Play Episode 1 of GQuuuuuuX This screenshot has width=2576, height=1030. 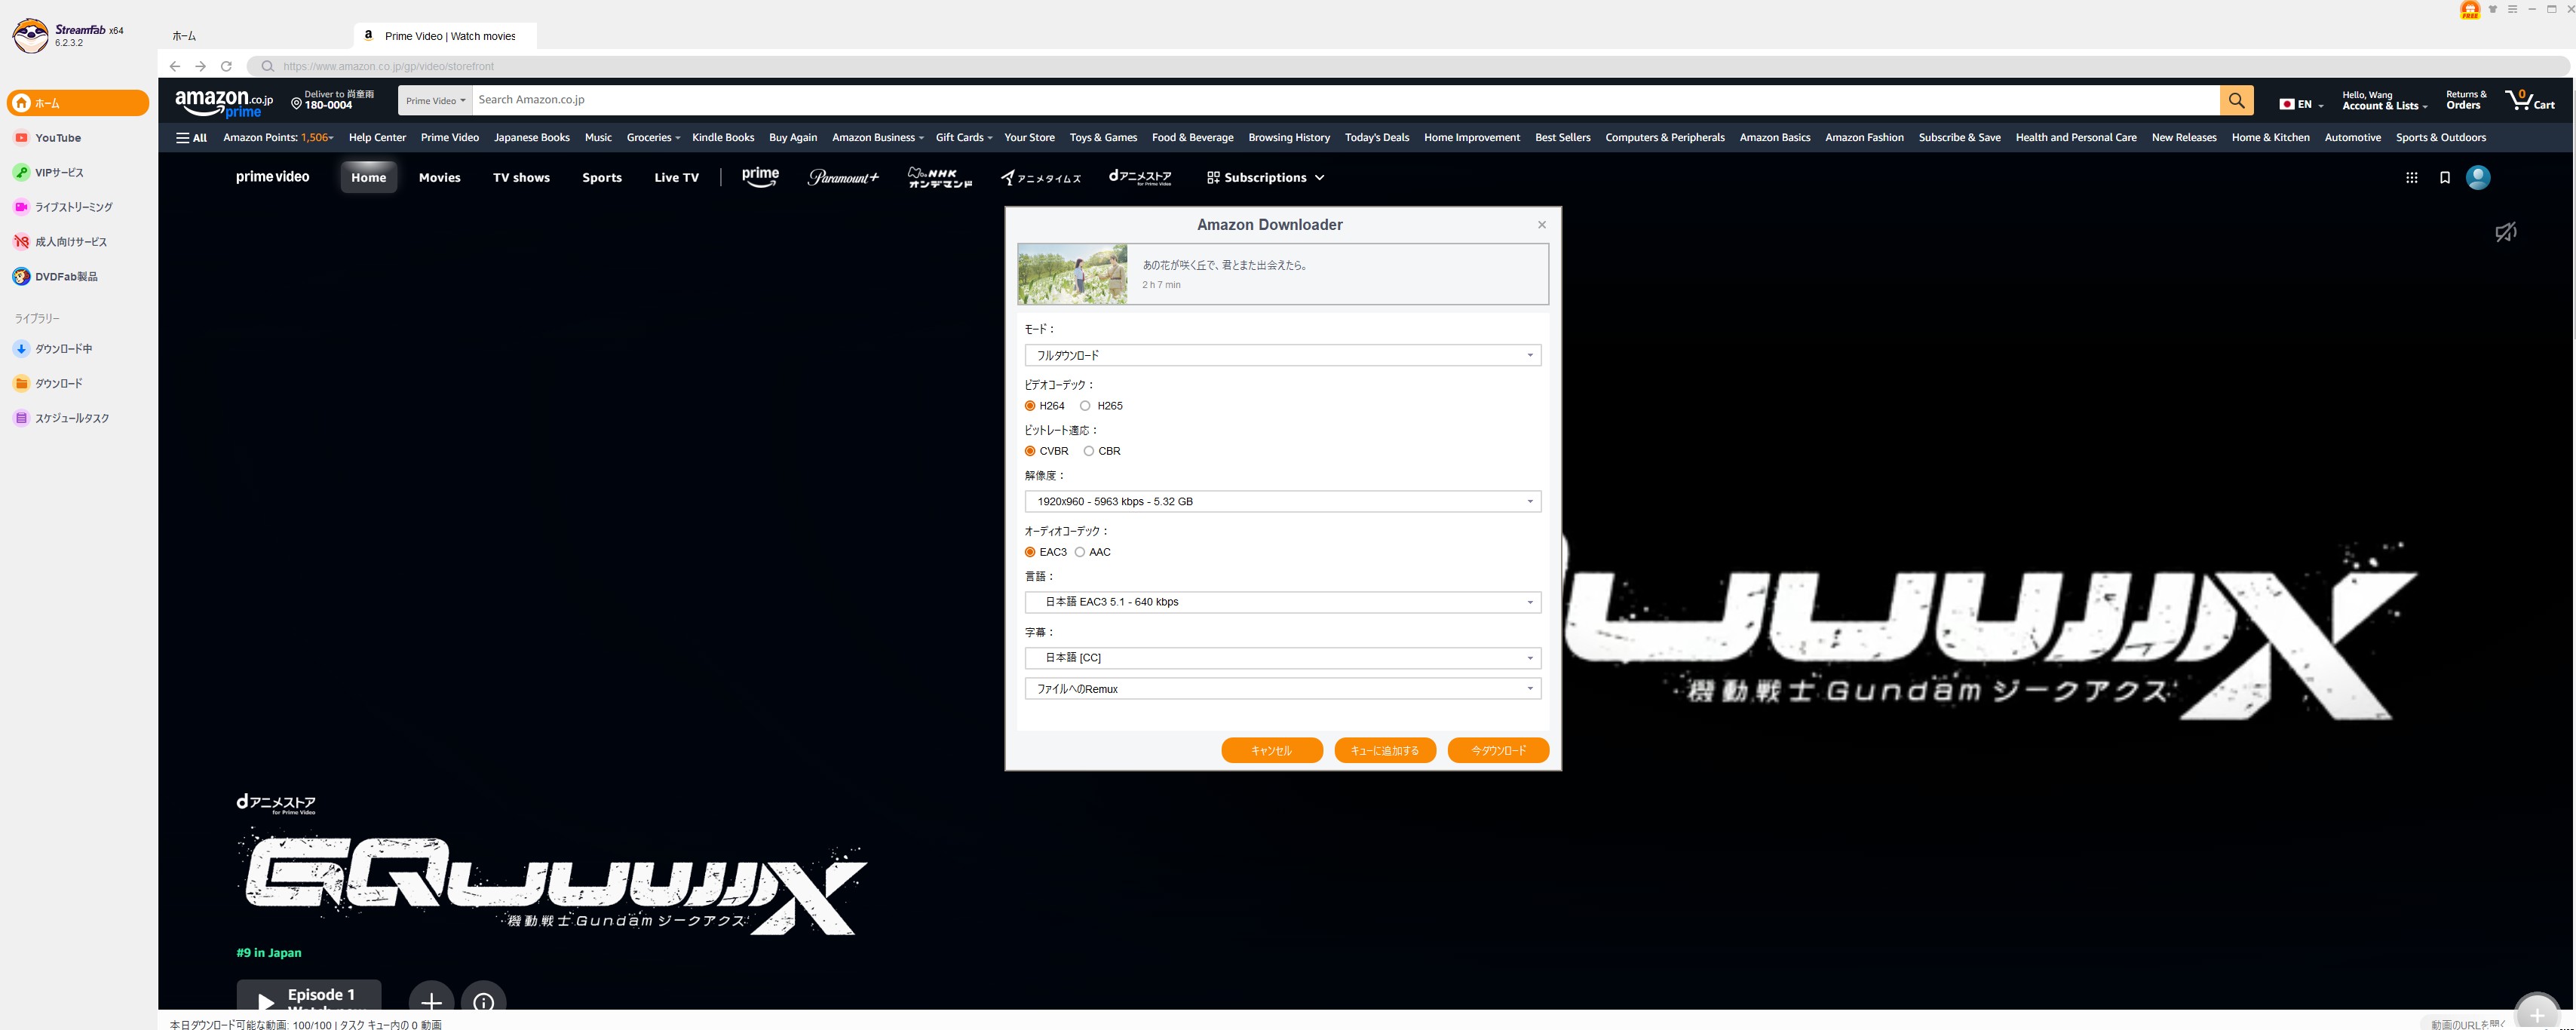coord(309,996)
